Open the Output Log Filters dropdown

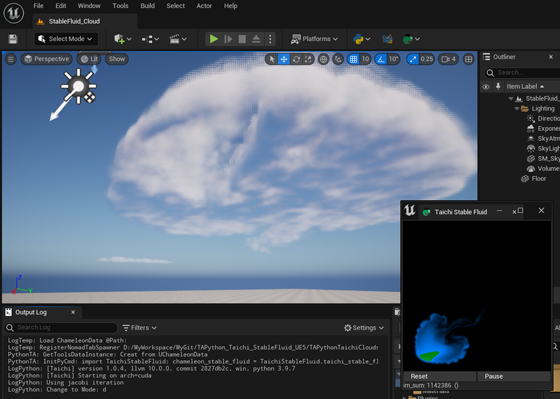click(x=139, y=328)
